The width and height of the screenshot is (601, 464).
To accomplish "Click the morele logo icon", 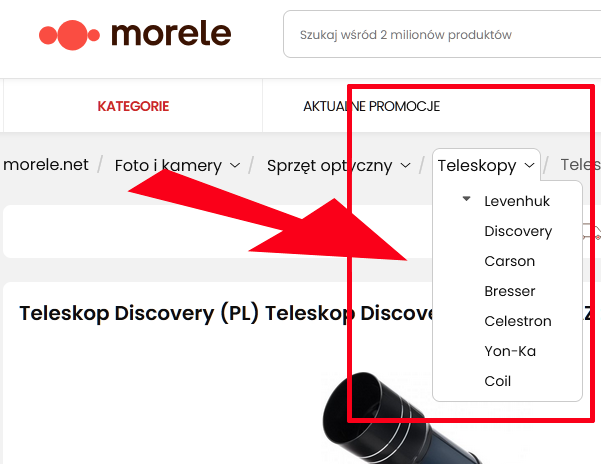I will click(x=70, y=34).
